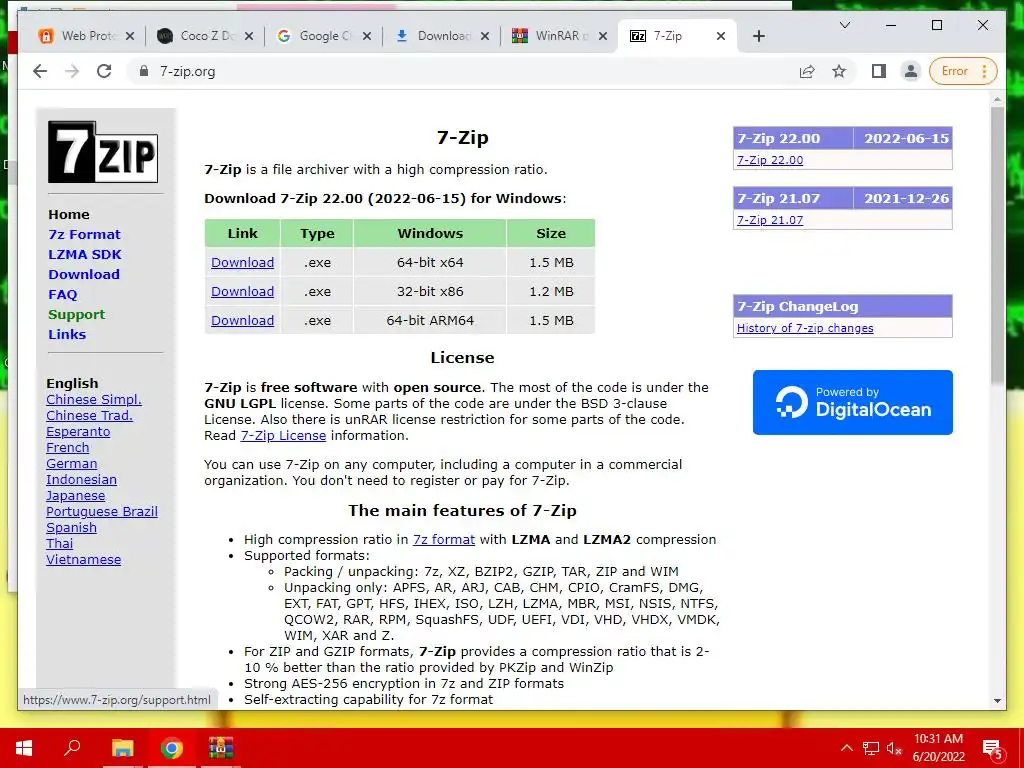Download the 32-bit x86 .exe
Image resolution: width=1024 pixels, height=768 pixels.
[x=242, y=291]
